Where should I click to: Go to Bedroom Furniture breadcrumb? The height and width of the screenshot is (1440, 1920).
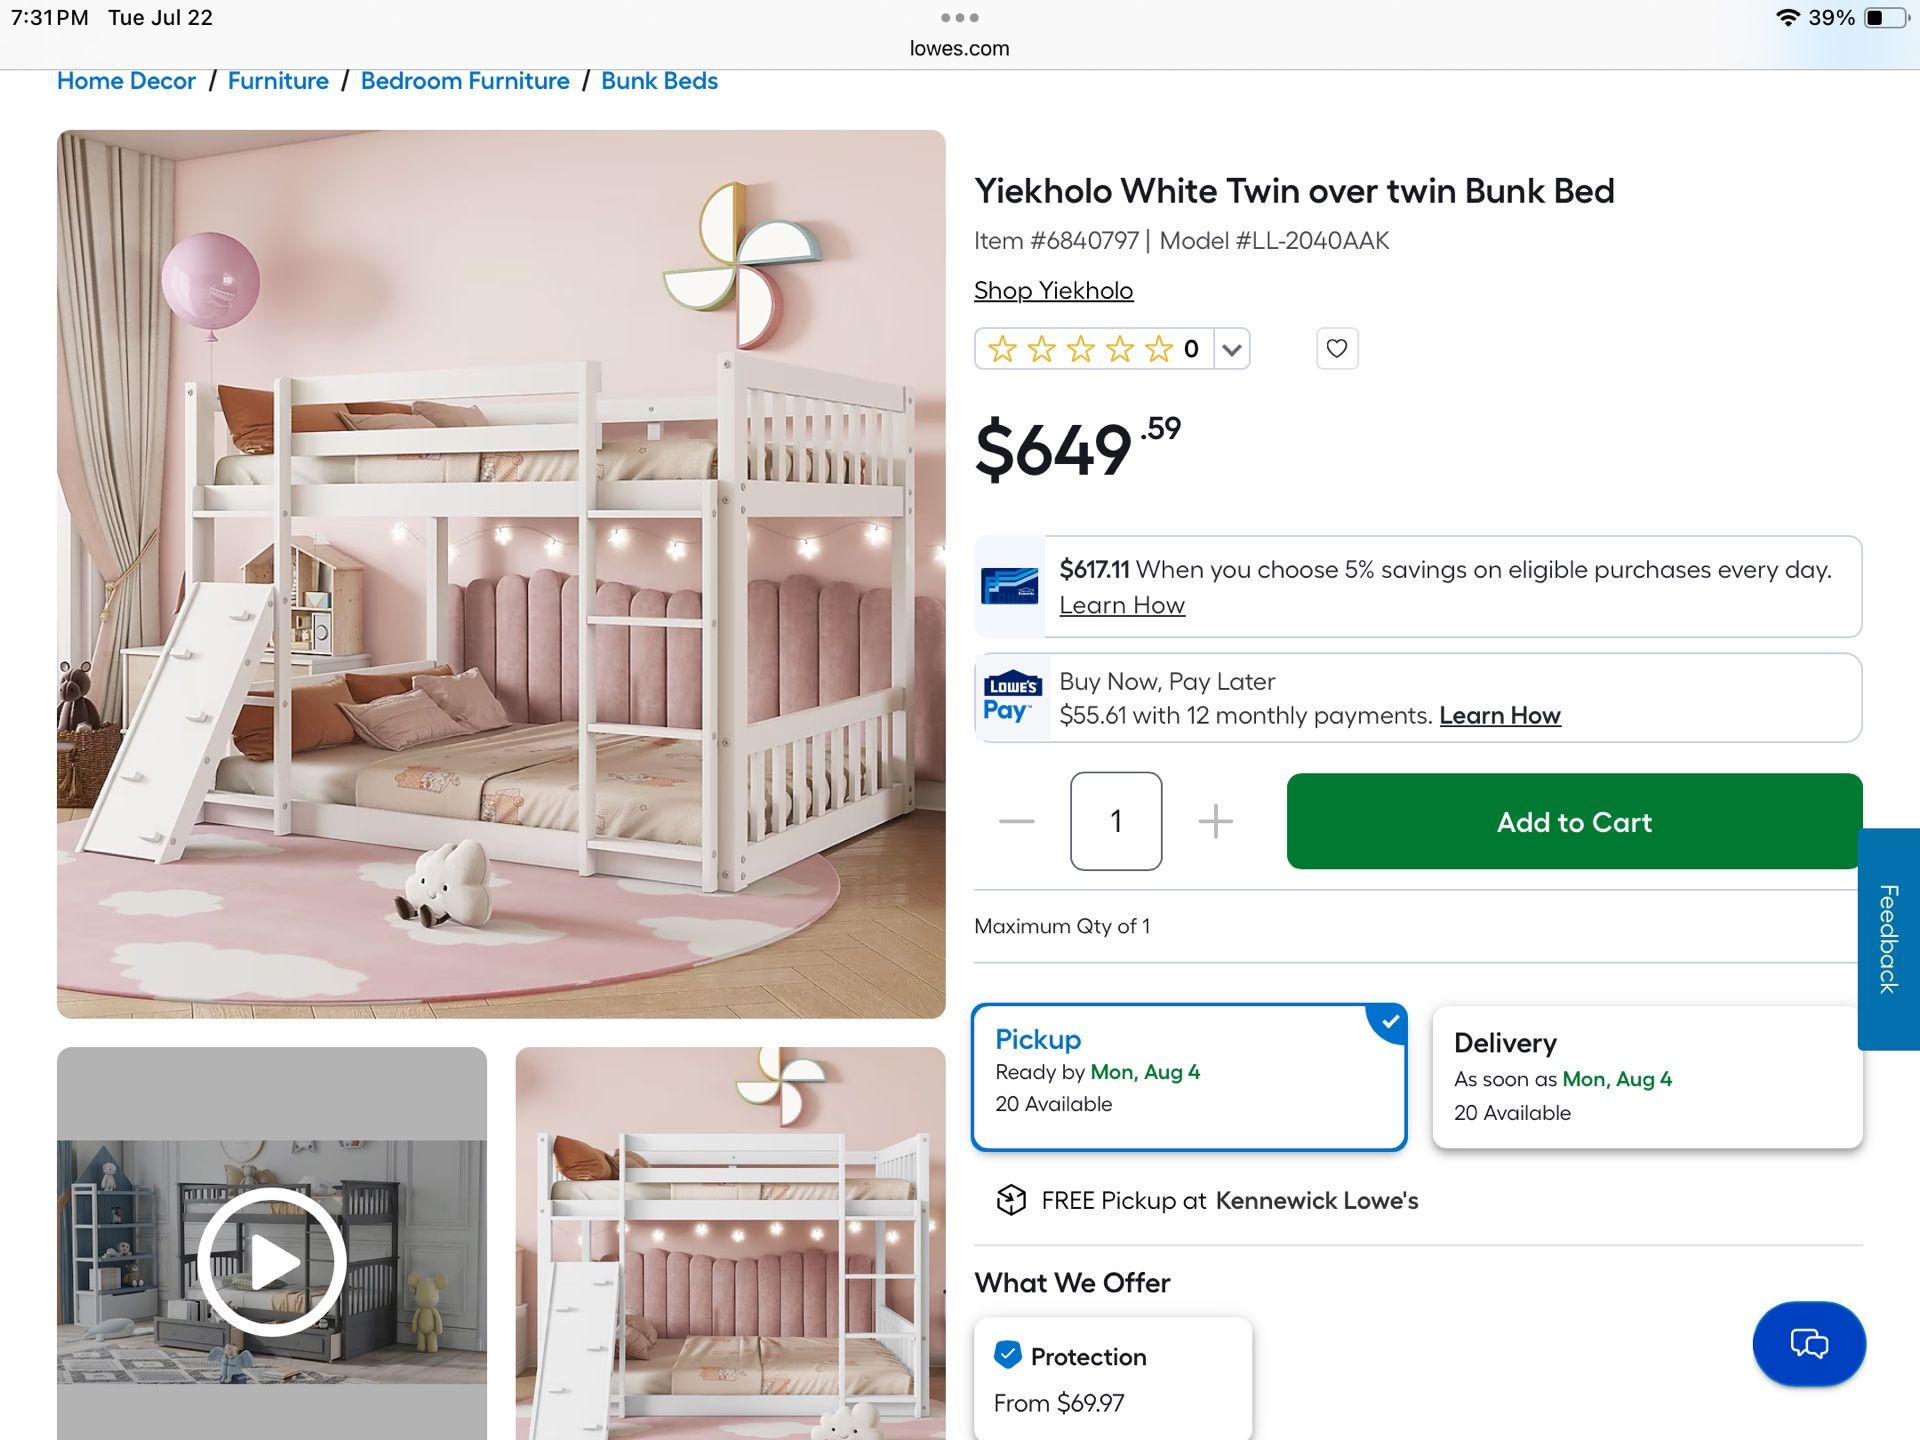pyautogui.click(x=465, y=81)
